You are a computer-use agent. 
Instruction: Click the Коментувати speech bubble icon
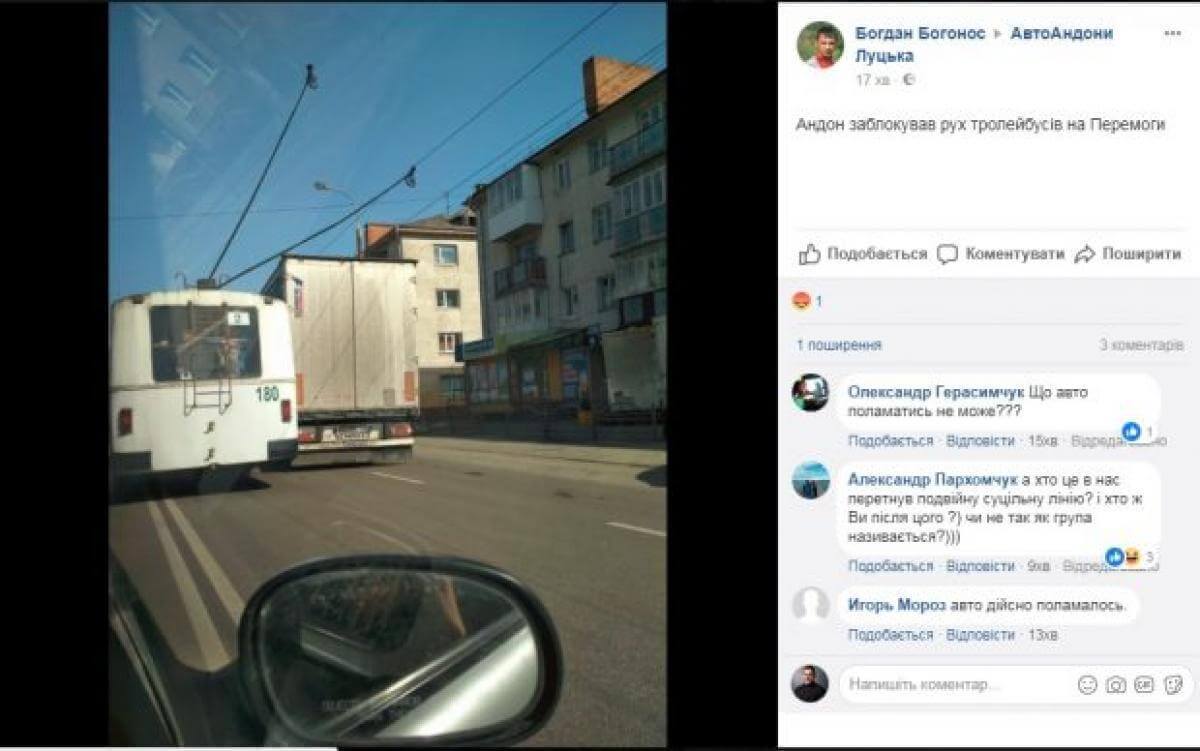pyautogui.click(x=947, y=254)
